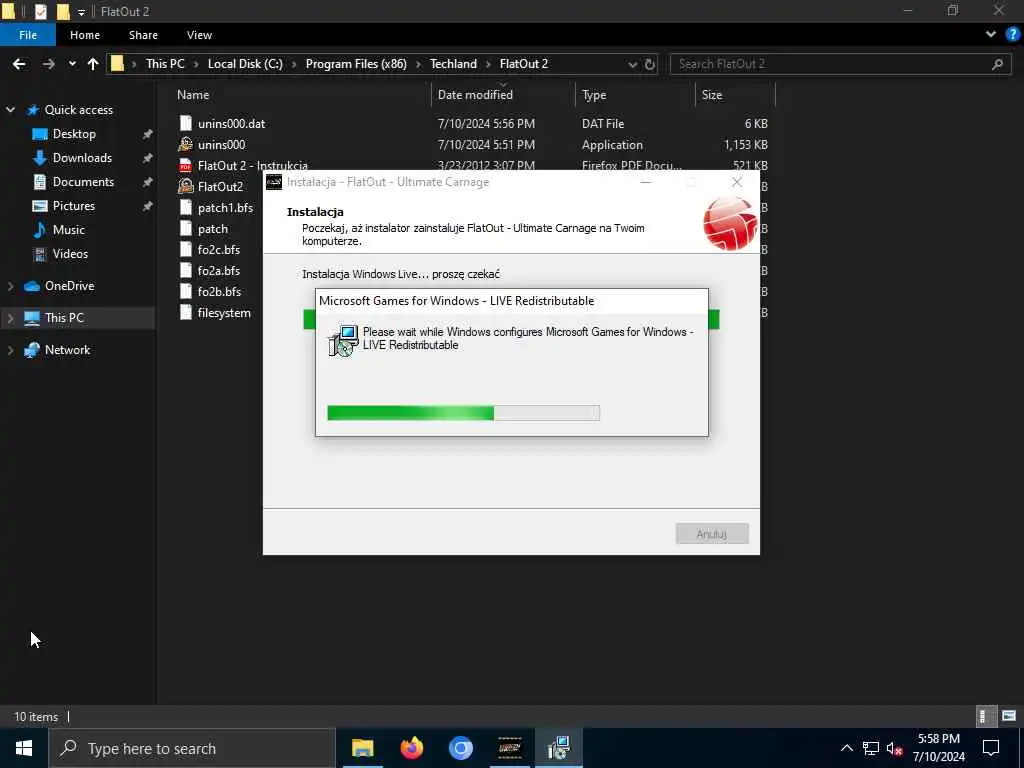
Task: Open the recent locations dropdown arrow
Action: coord(72,64)
